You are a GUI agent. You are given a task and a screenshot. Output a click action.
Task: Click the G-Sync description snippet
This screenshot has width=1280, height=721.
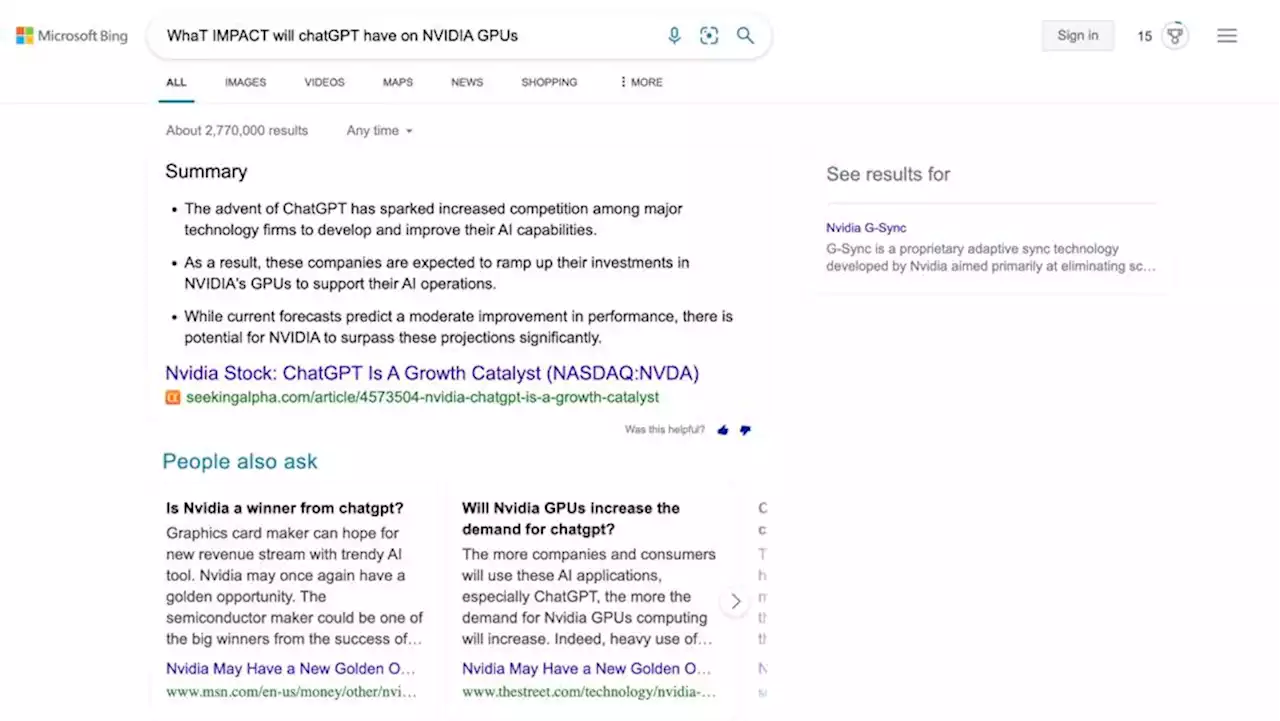[x=991, y=258]
